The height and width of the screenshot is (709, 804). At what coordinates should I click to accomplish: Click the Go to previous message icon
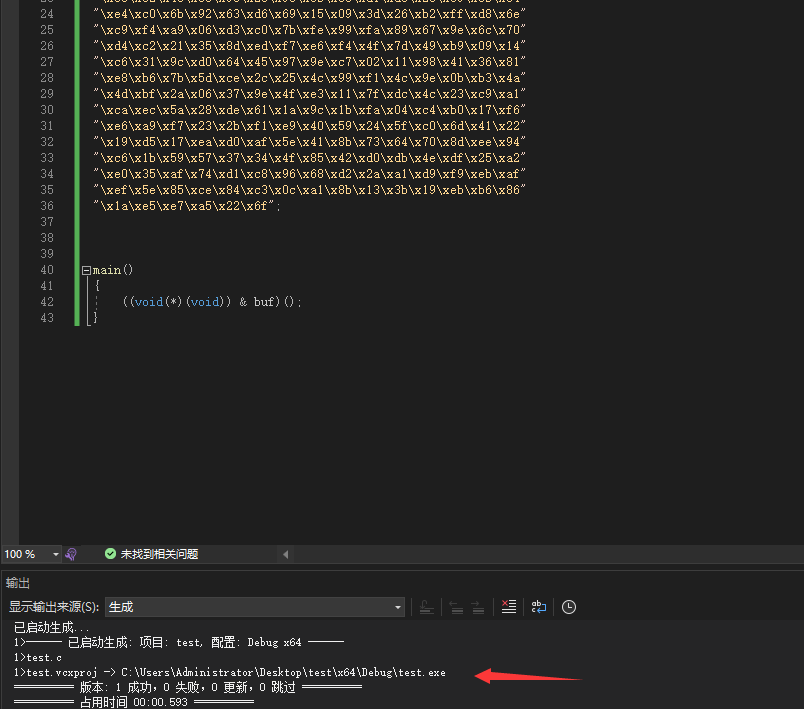tap(456, 607)
